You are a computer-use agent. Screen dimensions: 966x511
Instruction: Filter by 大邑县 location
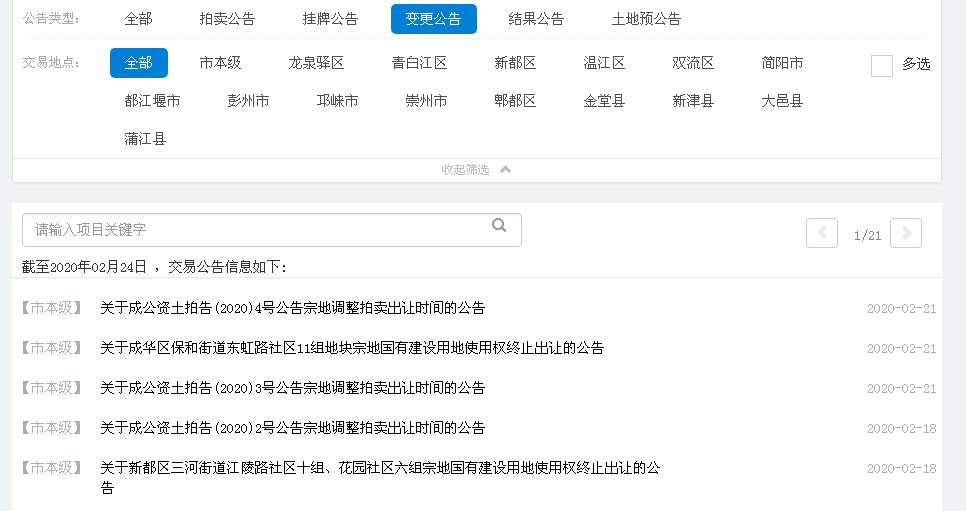coord(782,101)
